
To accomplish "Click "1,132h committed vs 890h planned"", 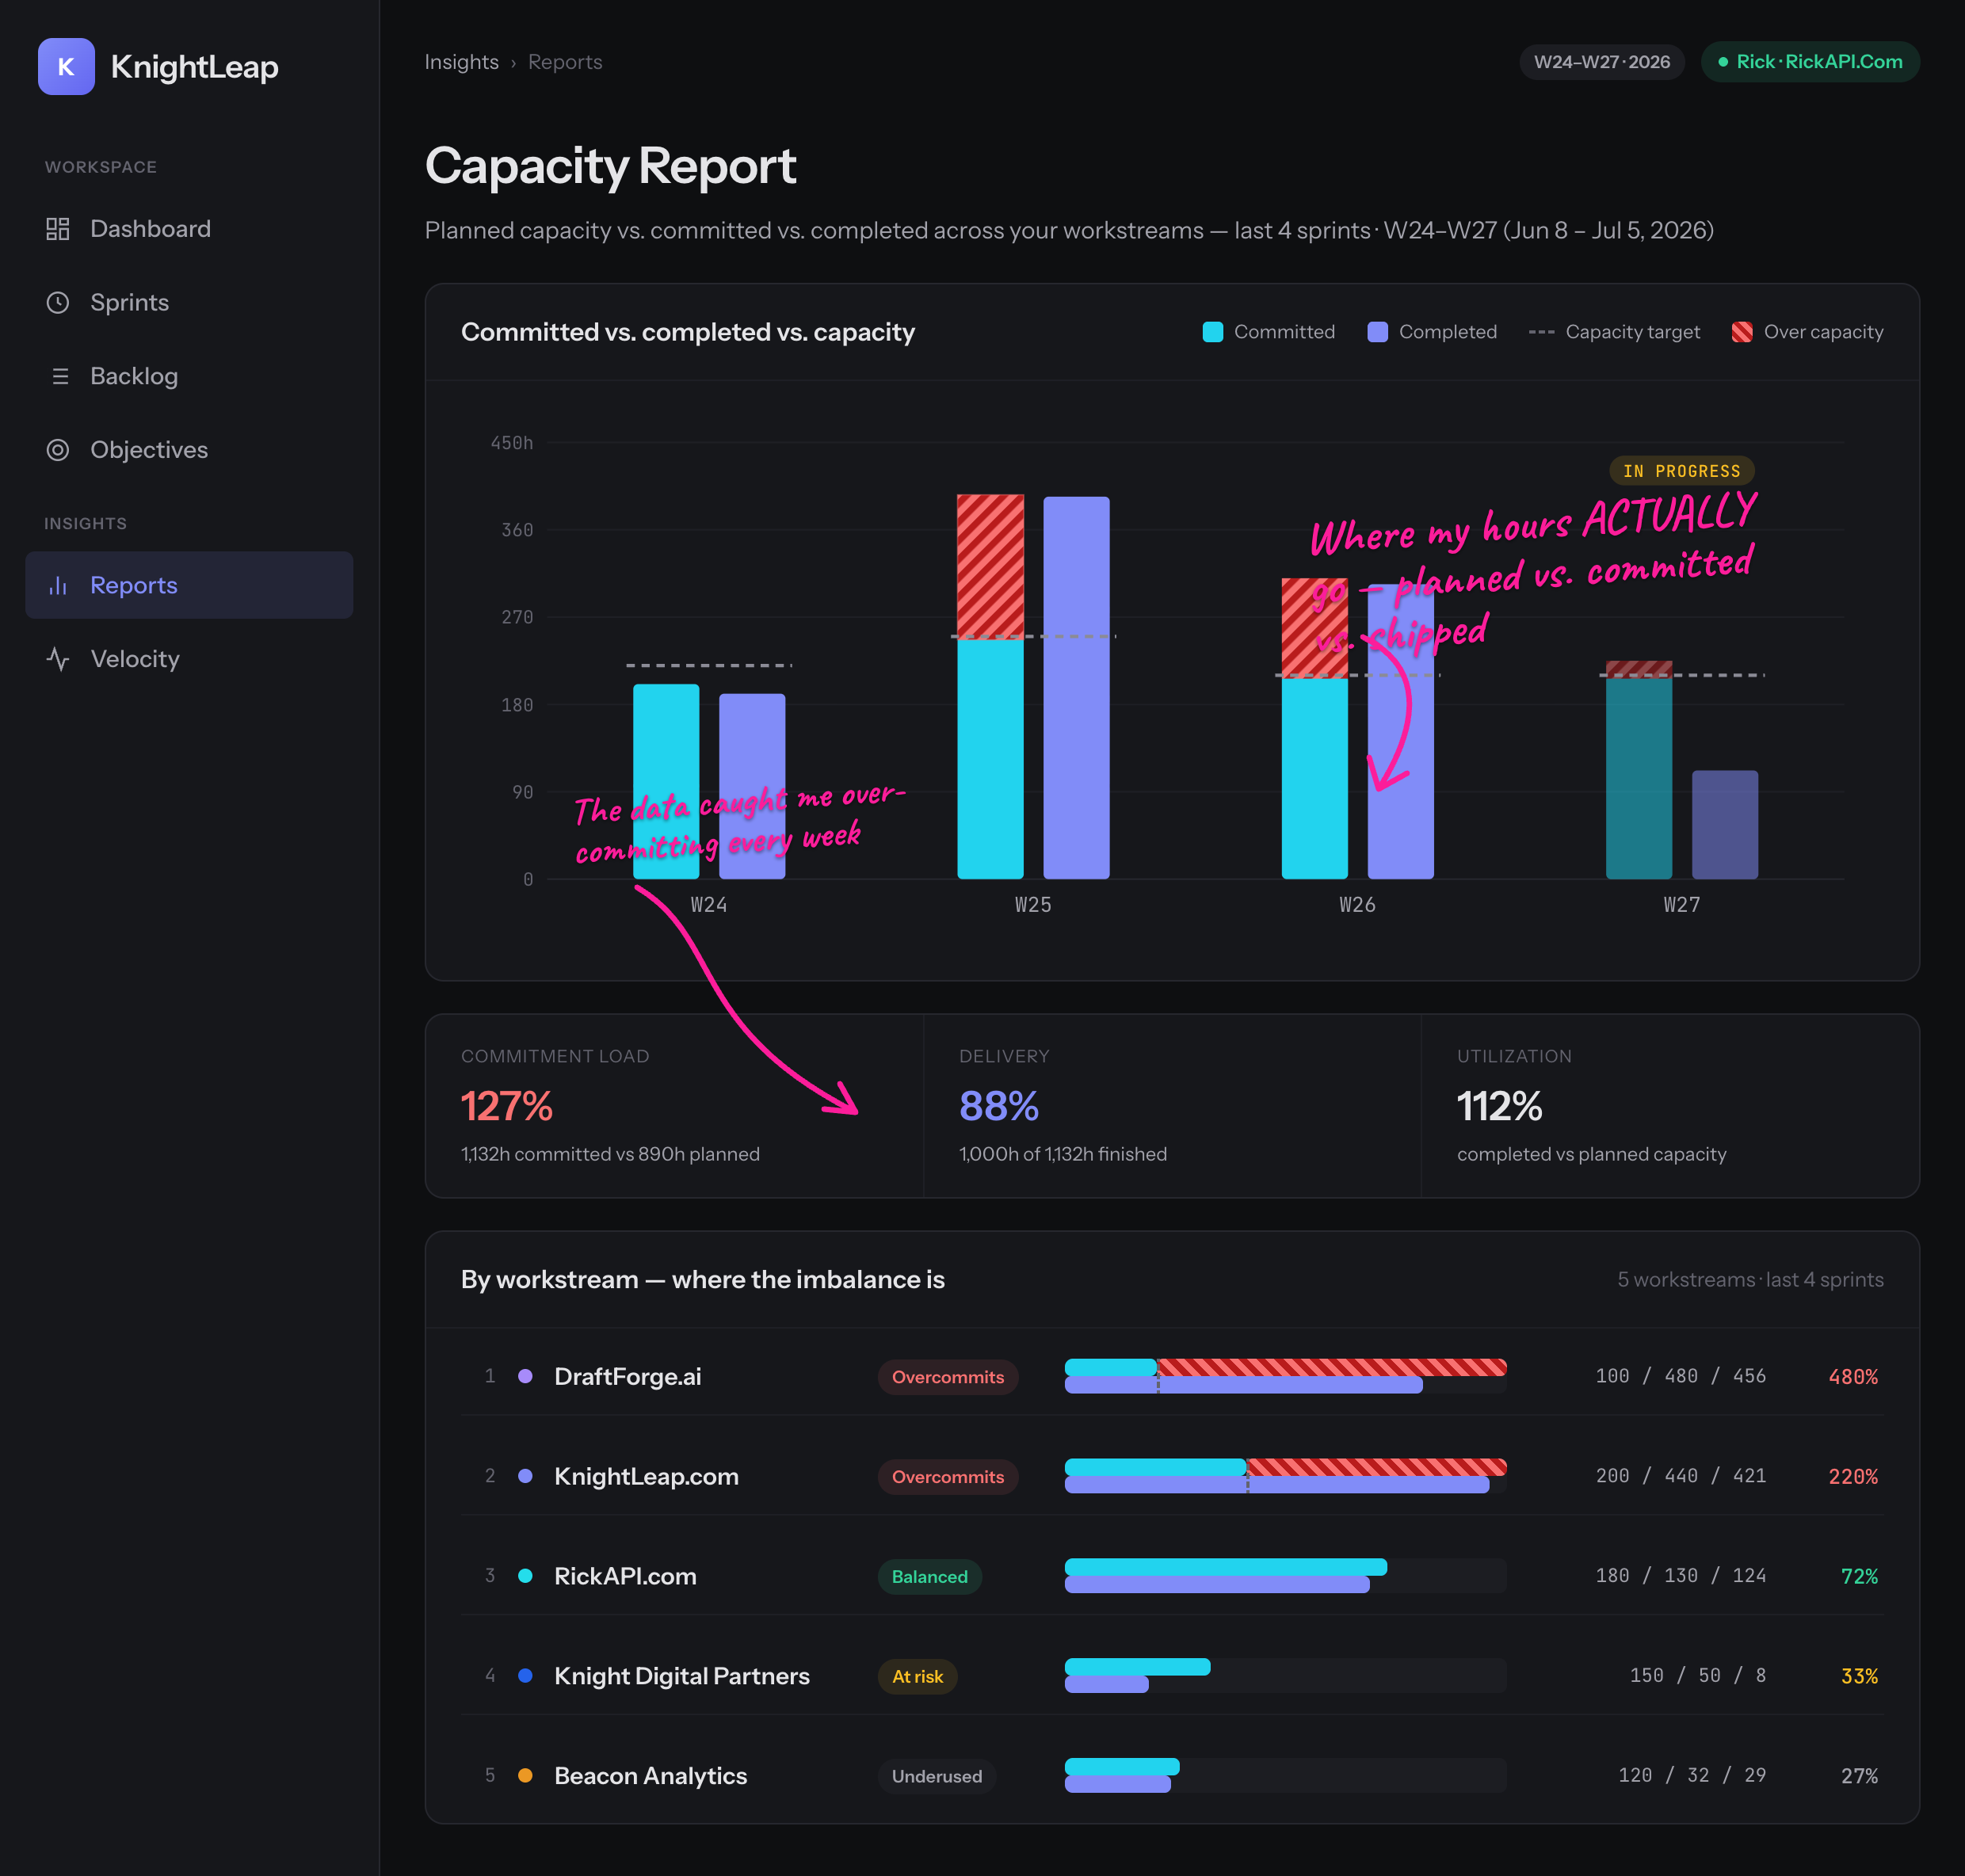I will coord(610,1154).
